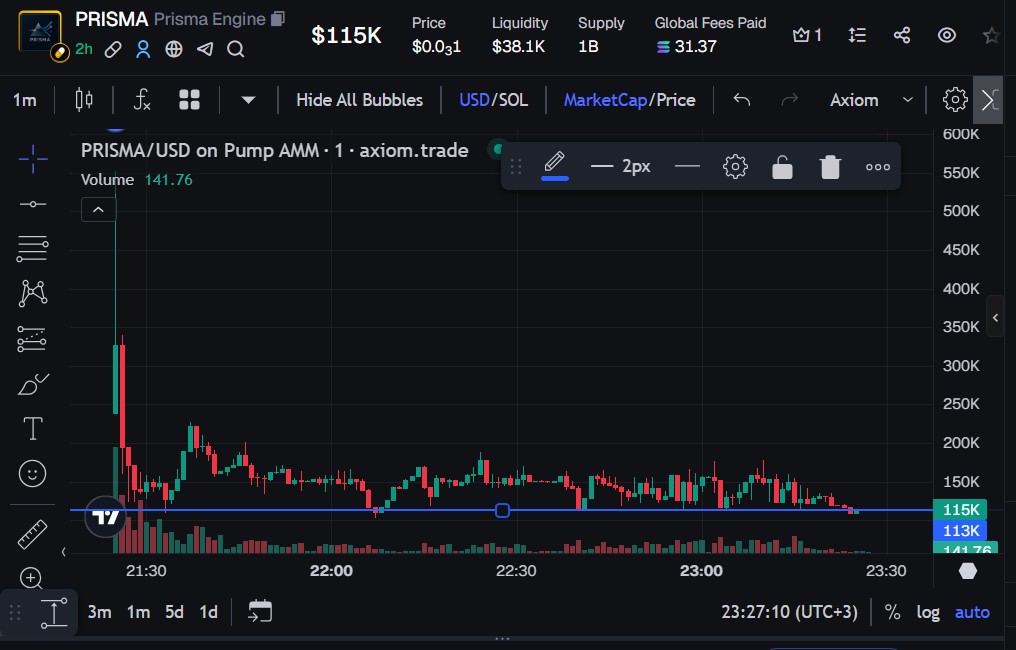Screen dimensions: 1016x650
Task: Share this PRISMA token page
Action: [x=902, y=35]
